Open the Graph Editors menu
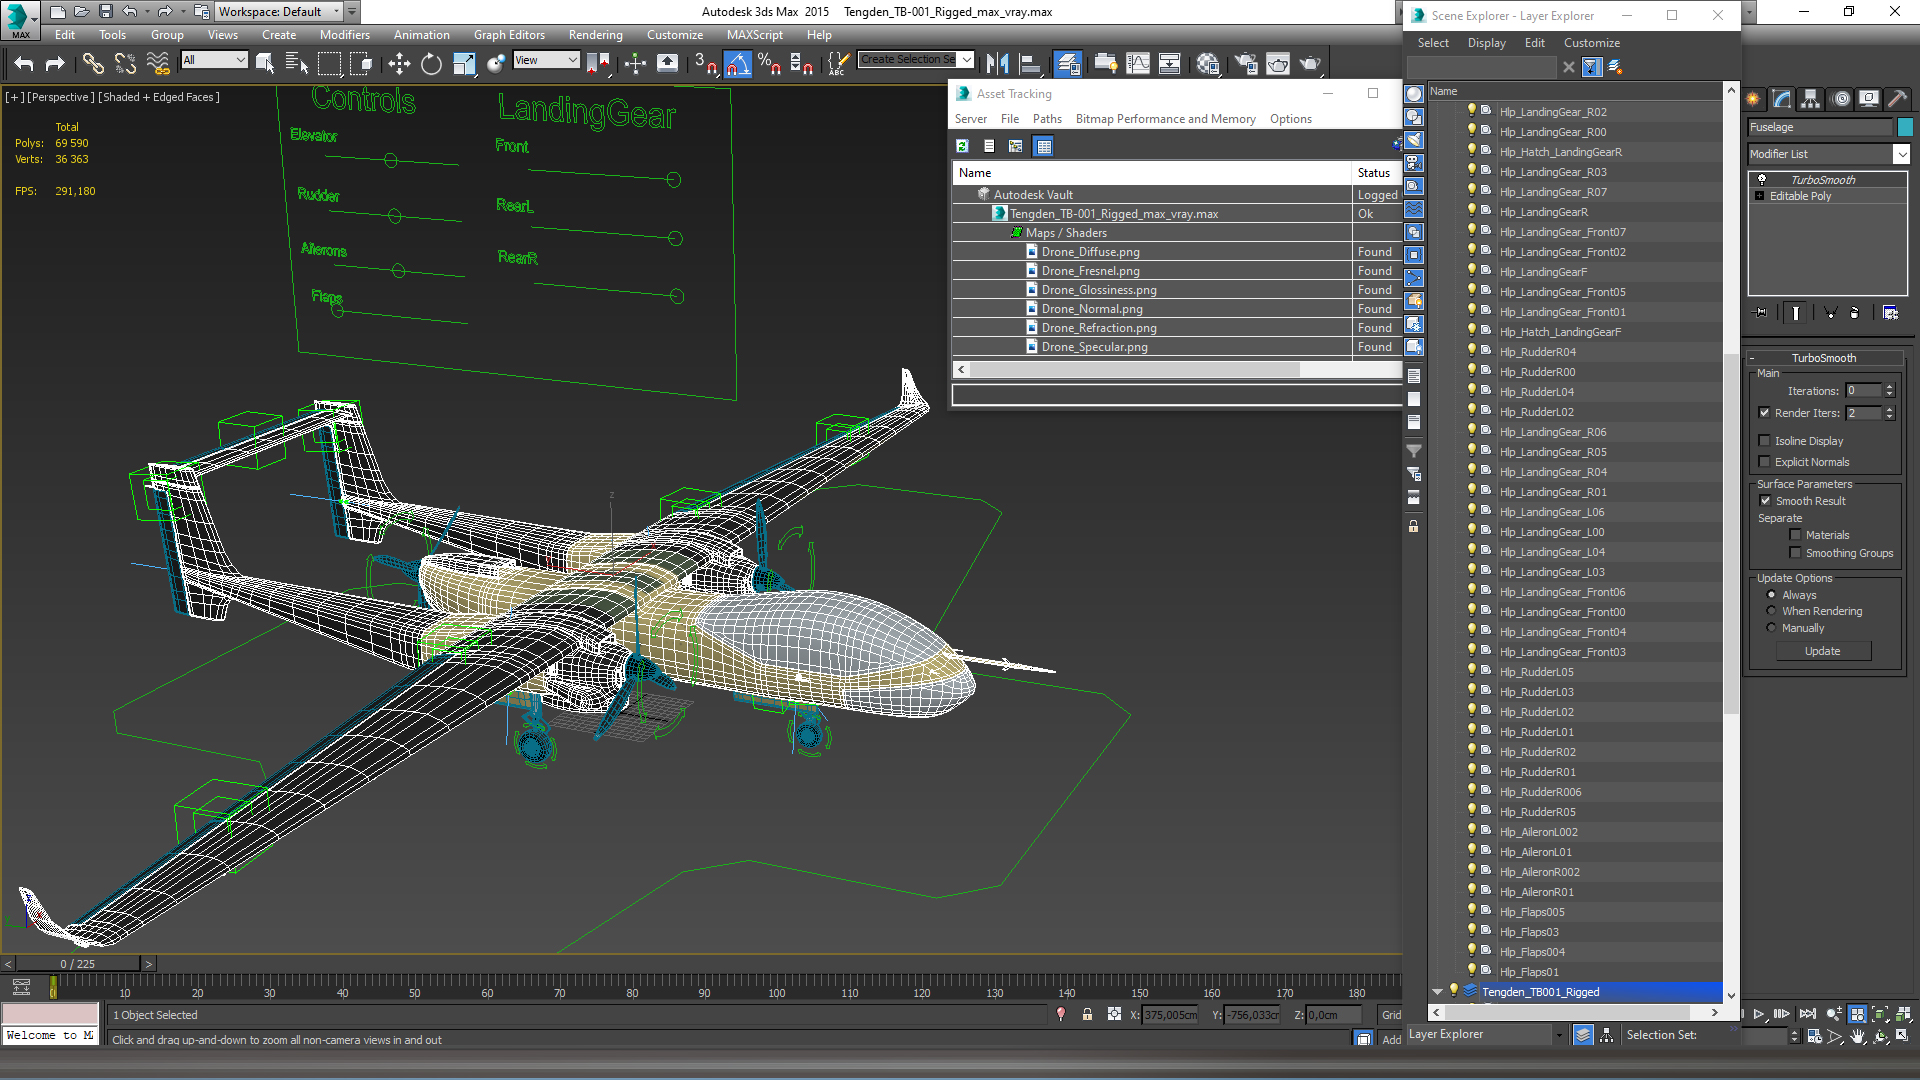 point(509,35)
